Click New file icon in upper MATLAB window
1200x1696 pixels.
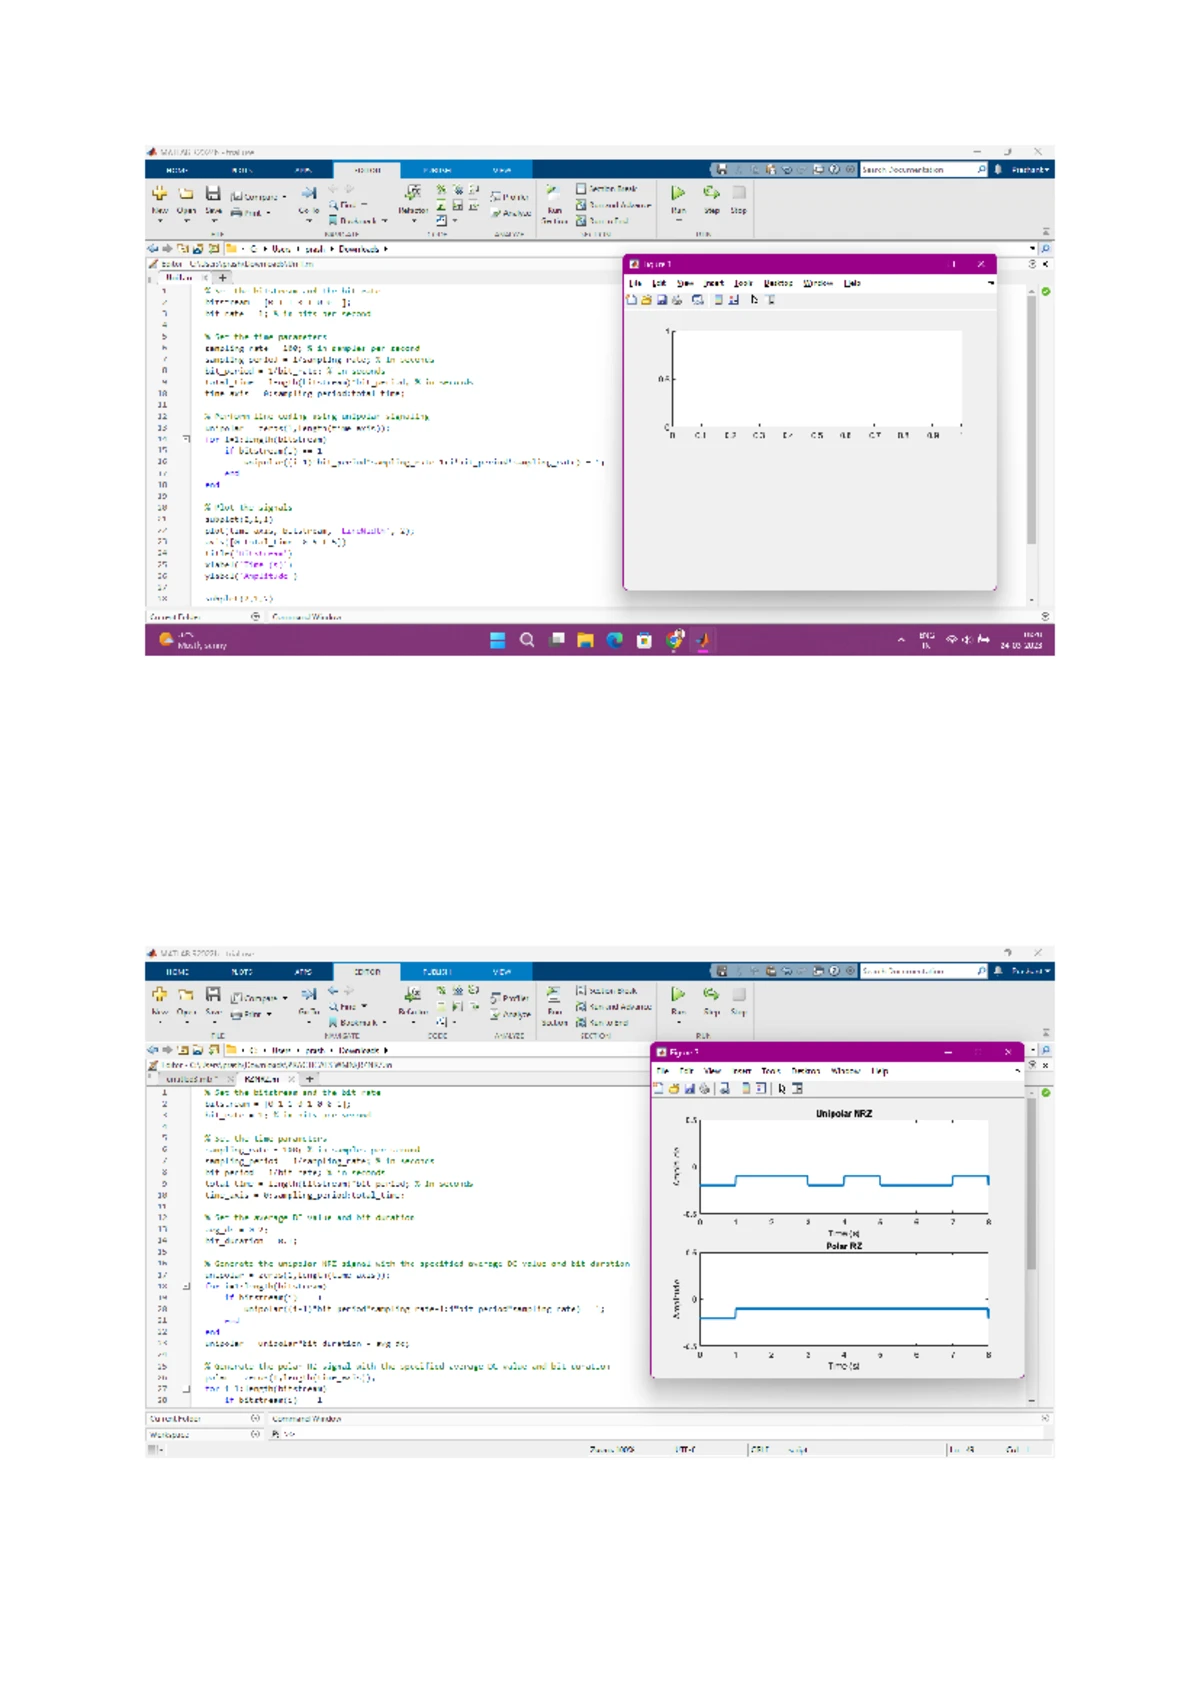pyautogui.click(x=159, y=193)
